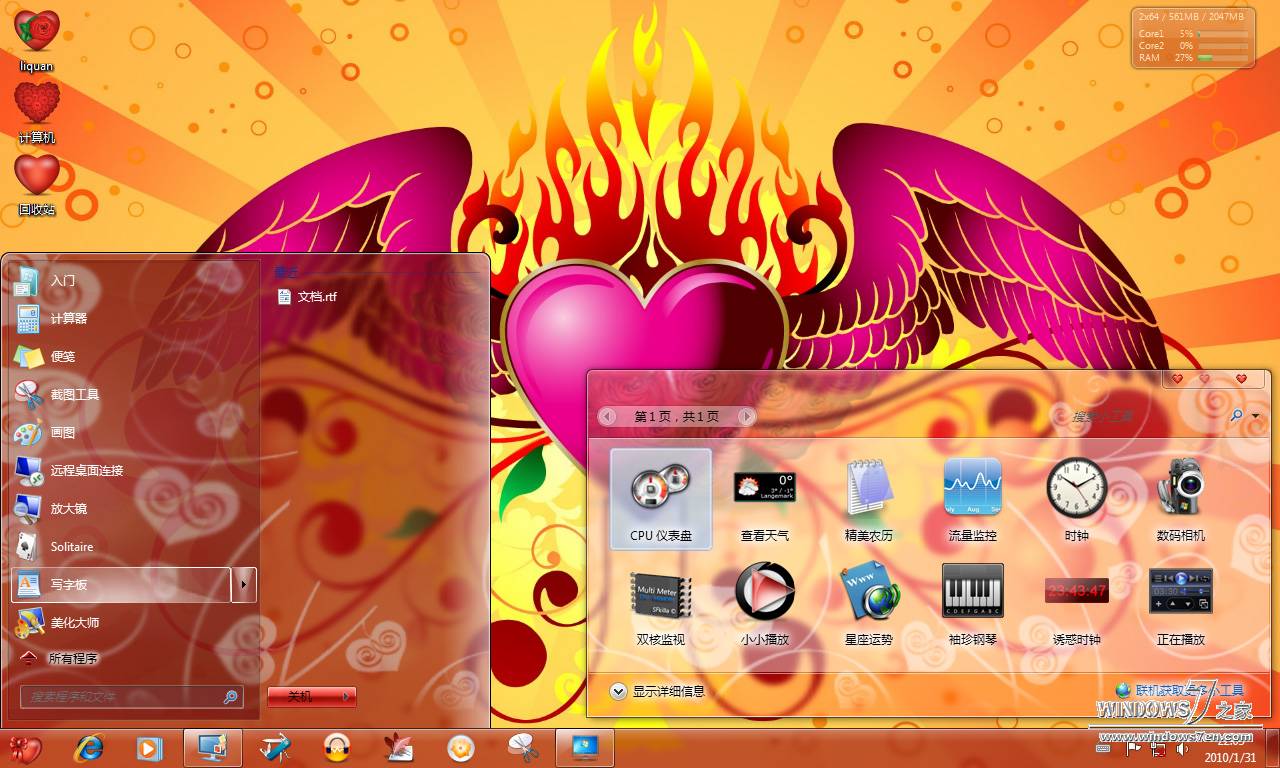Open the Action Center flag icon
Viewport: 1280px width, 768px height.
1134,748
